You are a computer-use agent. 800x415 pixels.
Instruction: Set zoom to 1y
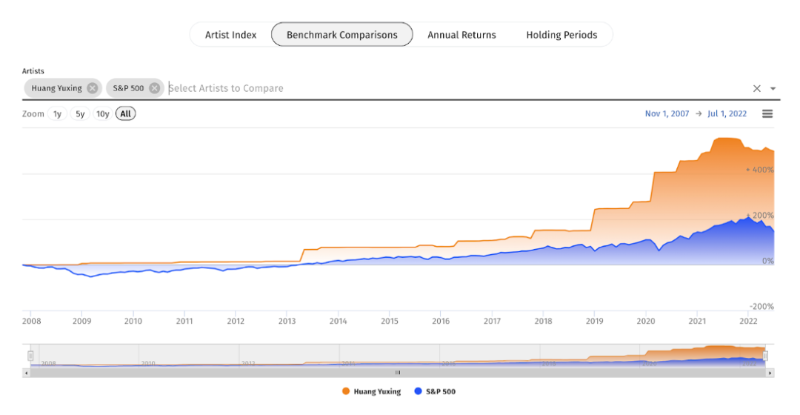click(x=57, y=114)
